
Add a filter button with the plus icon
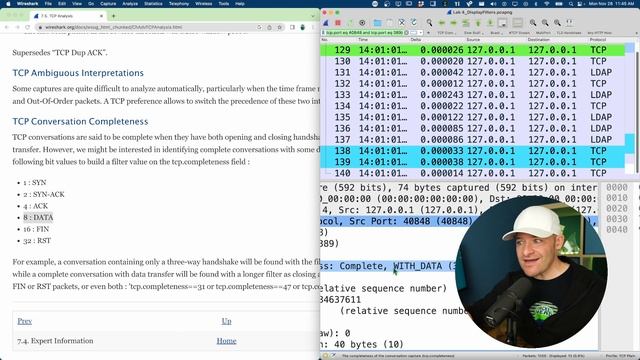[428, 32]
